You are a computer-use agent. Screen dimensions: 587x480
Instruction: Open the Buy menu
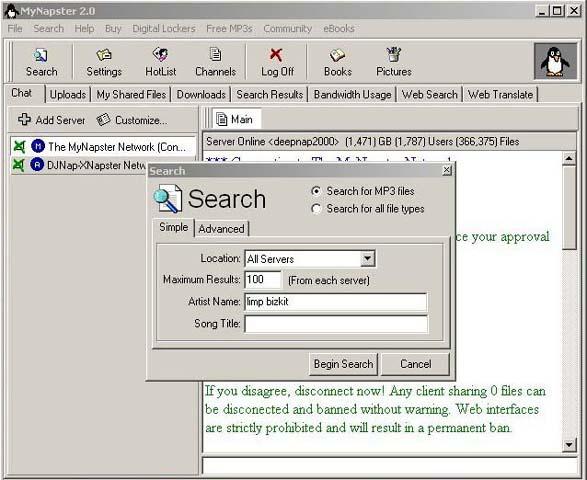pyautogui.click(x=113, y=29)
